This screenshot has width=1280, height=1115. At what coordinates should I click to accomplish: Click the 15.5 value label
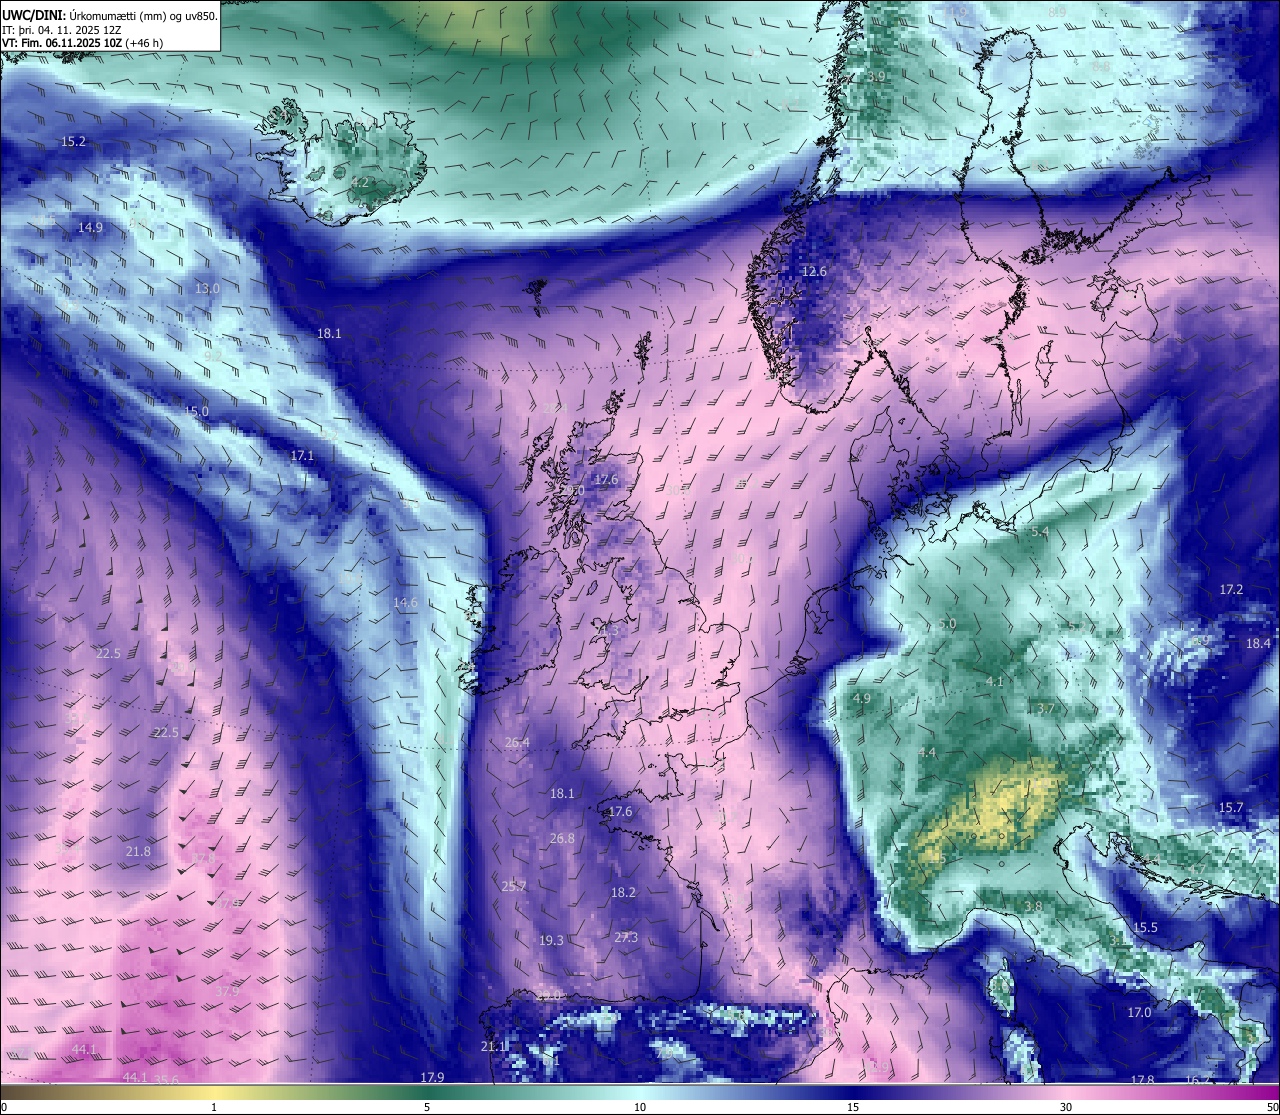coord(1145,928)
